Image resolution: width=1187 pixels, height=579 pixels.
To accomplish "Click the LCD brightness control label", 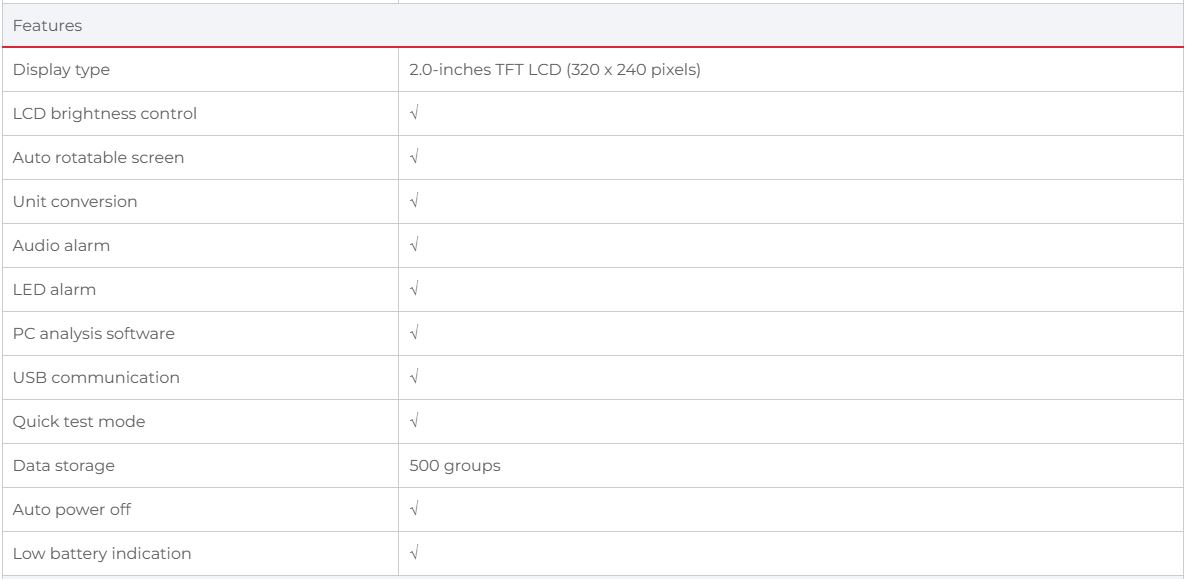I will pyautogui.click(x=105, y=114).
